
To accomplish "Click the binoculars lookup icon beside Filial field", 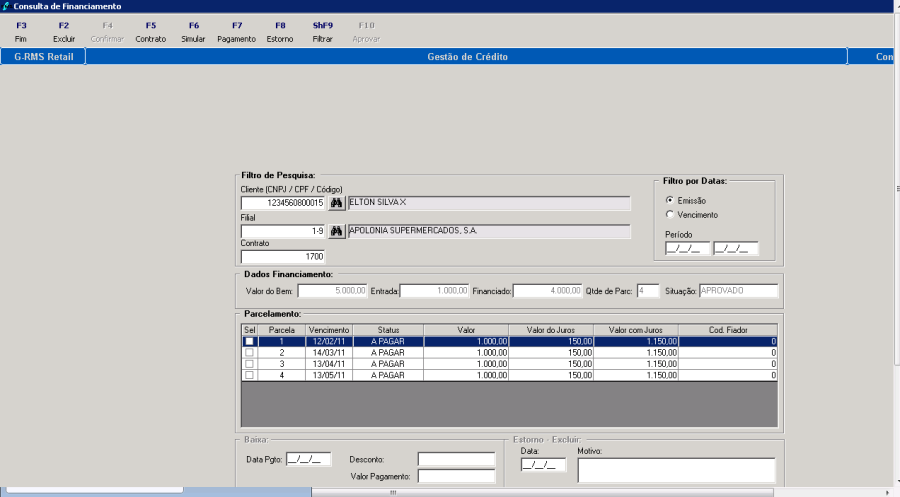I will [x=336, y=231].
